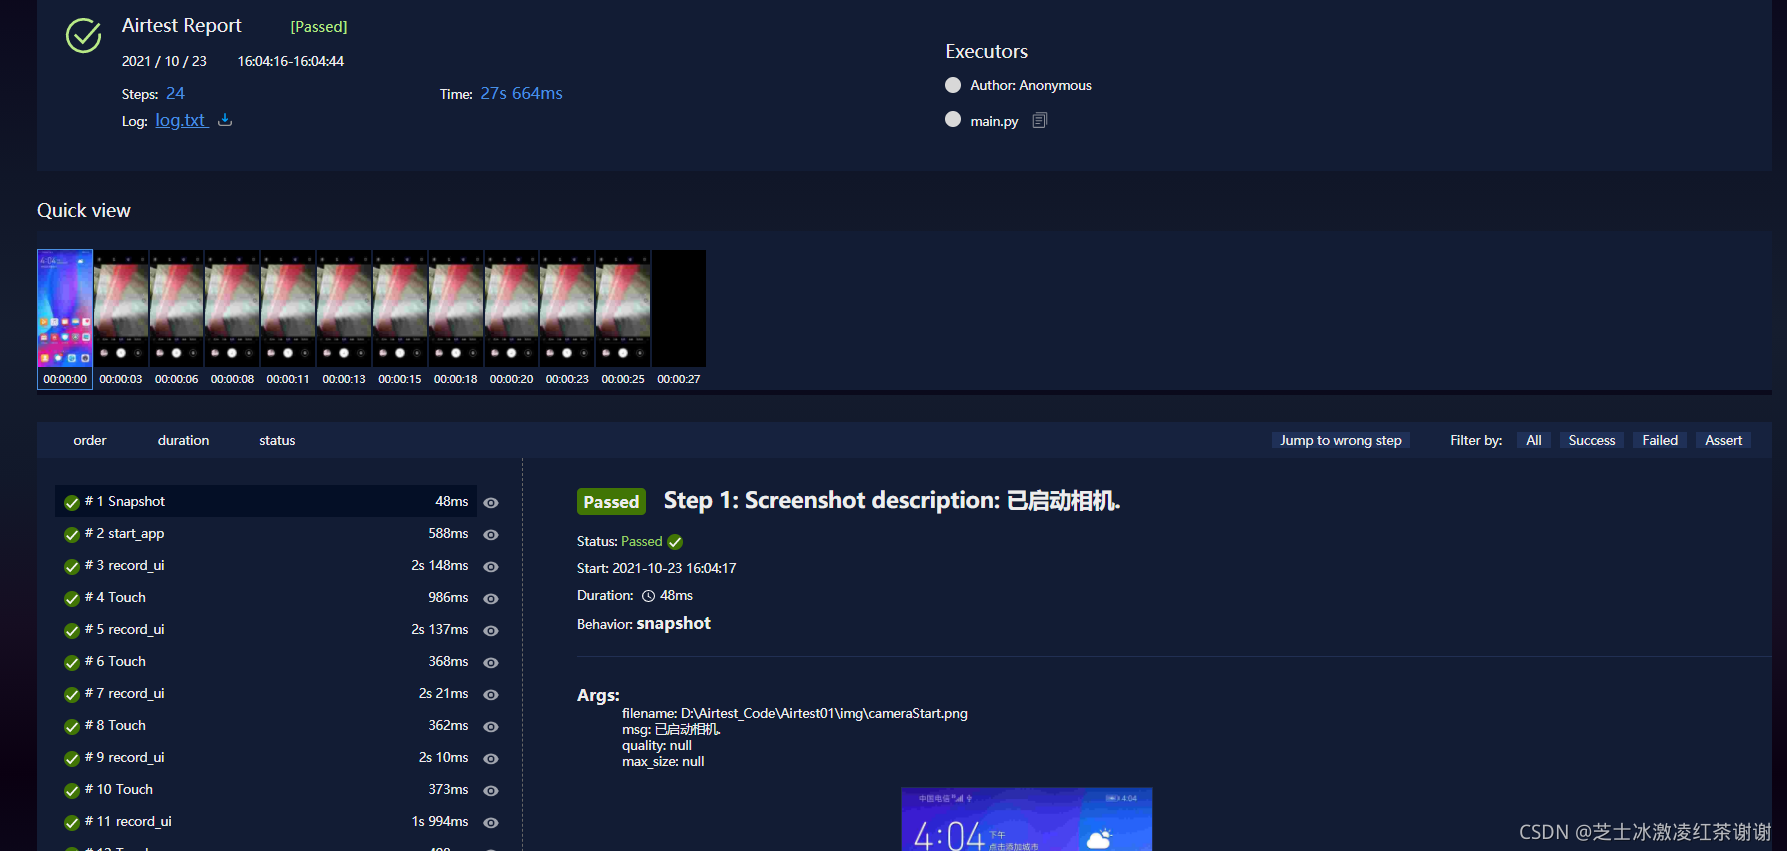Image resolution: width=1787 pixels, height=851 pixels.
Task: Click the [Passed] report status label
Action: pos(319,27)
